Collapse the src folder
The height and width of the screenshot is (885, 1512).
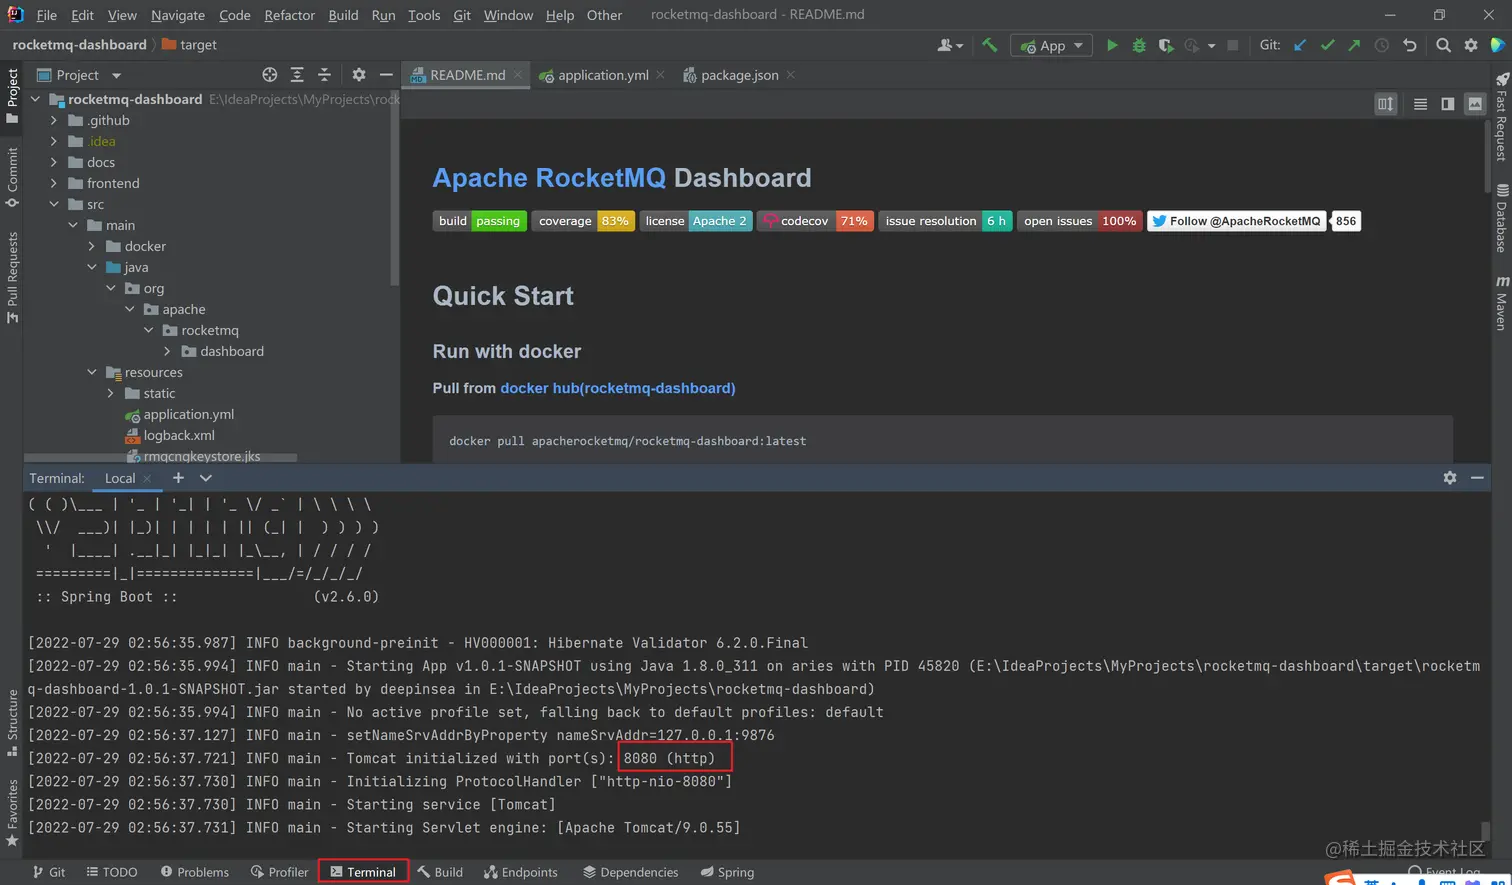[x=54, y=204]
